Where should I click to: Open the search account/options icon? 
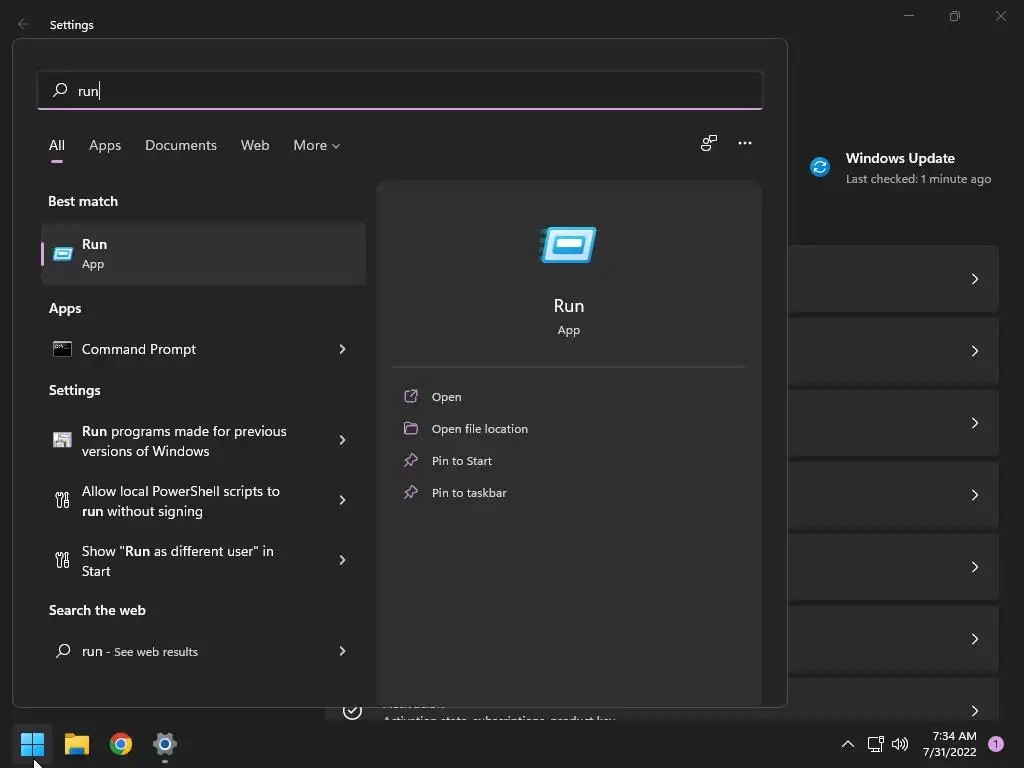tap(709, 143)
